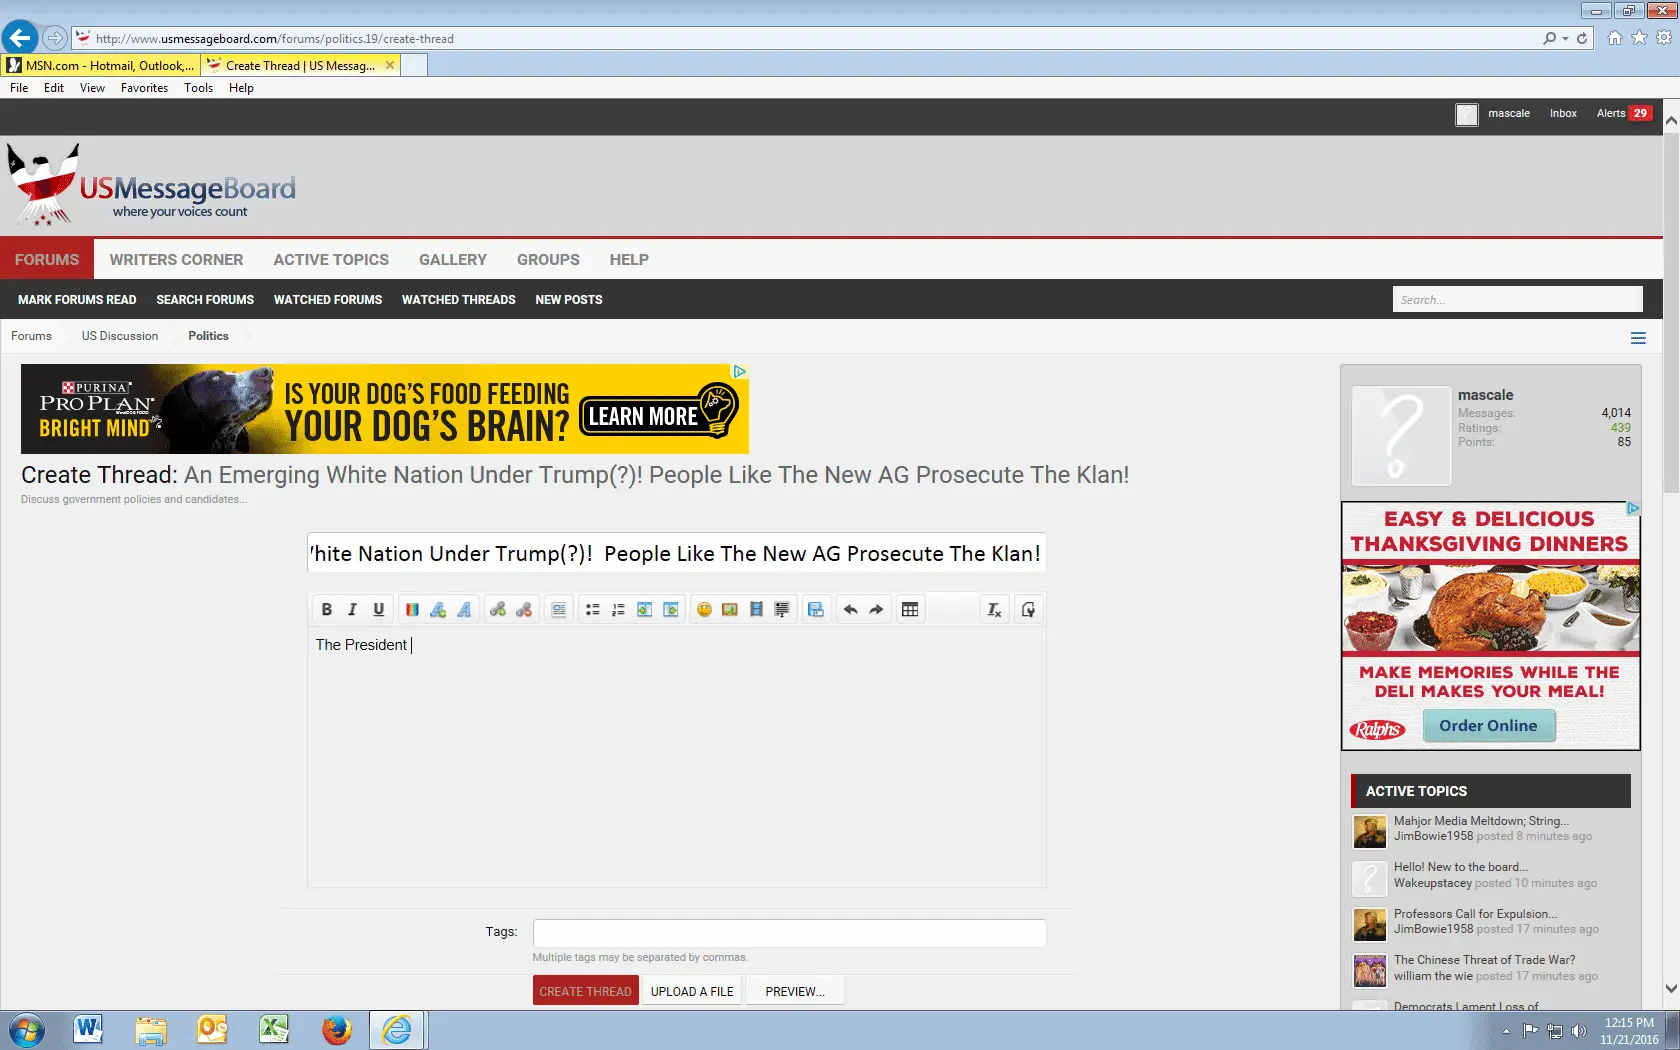
Task: Open Firefox from the taskbar
Action: (x=336, y=1029)
